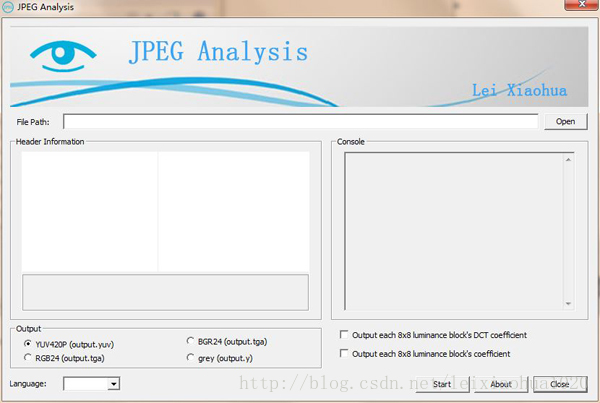Start the JPEG analysis

442,384
